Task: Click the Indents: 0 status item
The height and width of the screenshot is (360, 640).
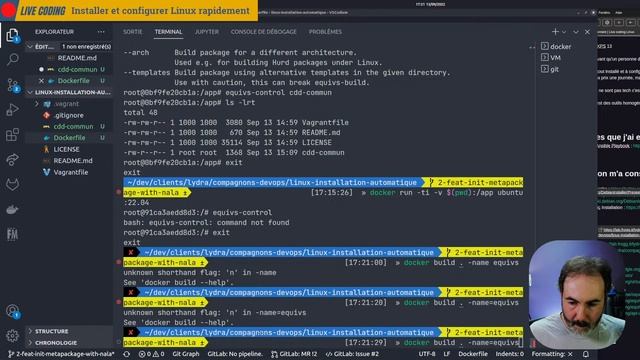Action: coord(509,354)
